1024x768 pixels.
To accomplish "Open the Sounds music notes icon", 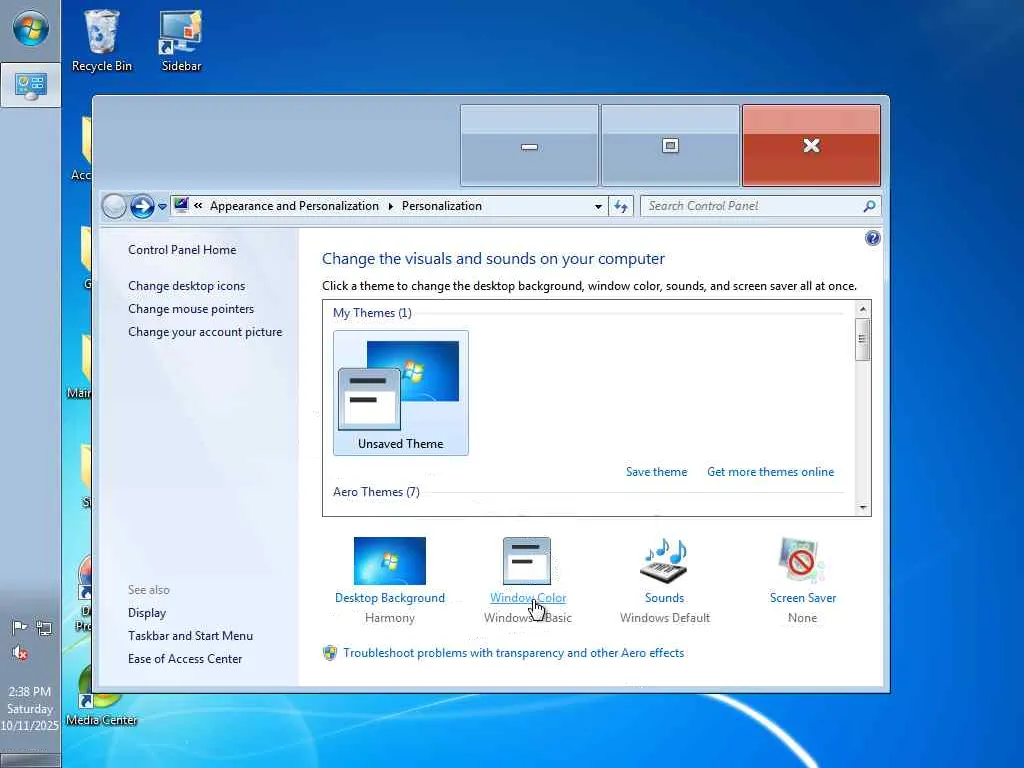I will (665, 560).
